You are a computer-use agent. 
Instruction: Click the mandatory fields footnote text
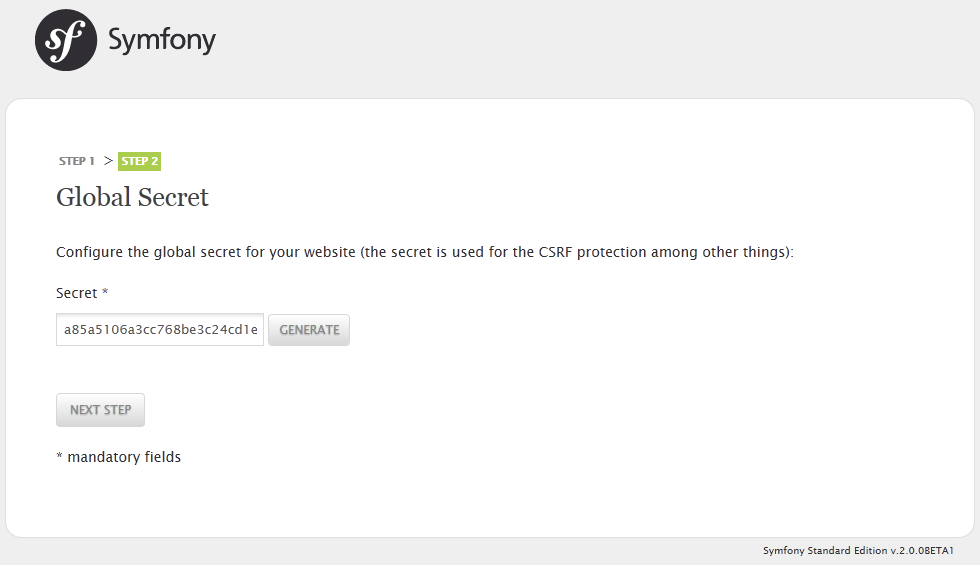pyautogui.click(x=124, y=457)
